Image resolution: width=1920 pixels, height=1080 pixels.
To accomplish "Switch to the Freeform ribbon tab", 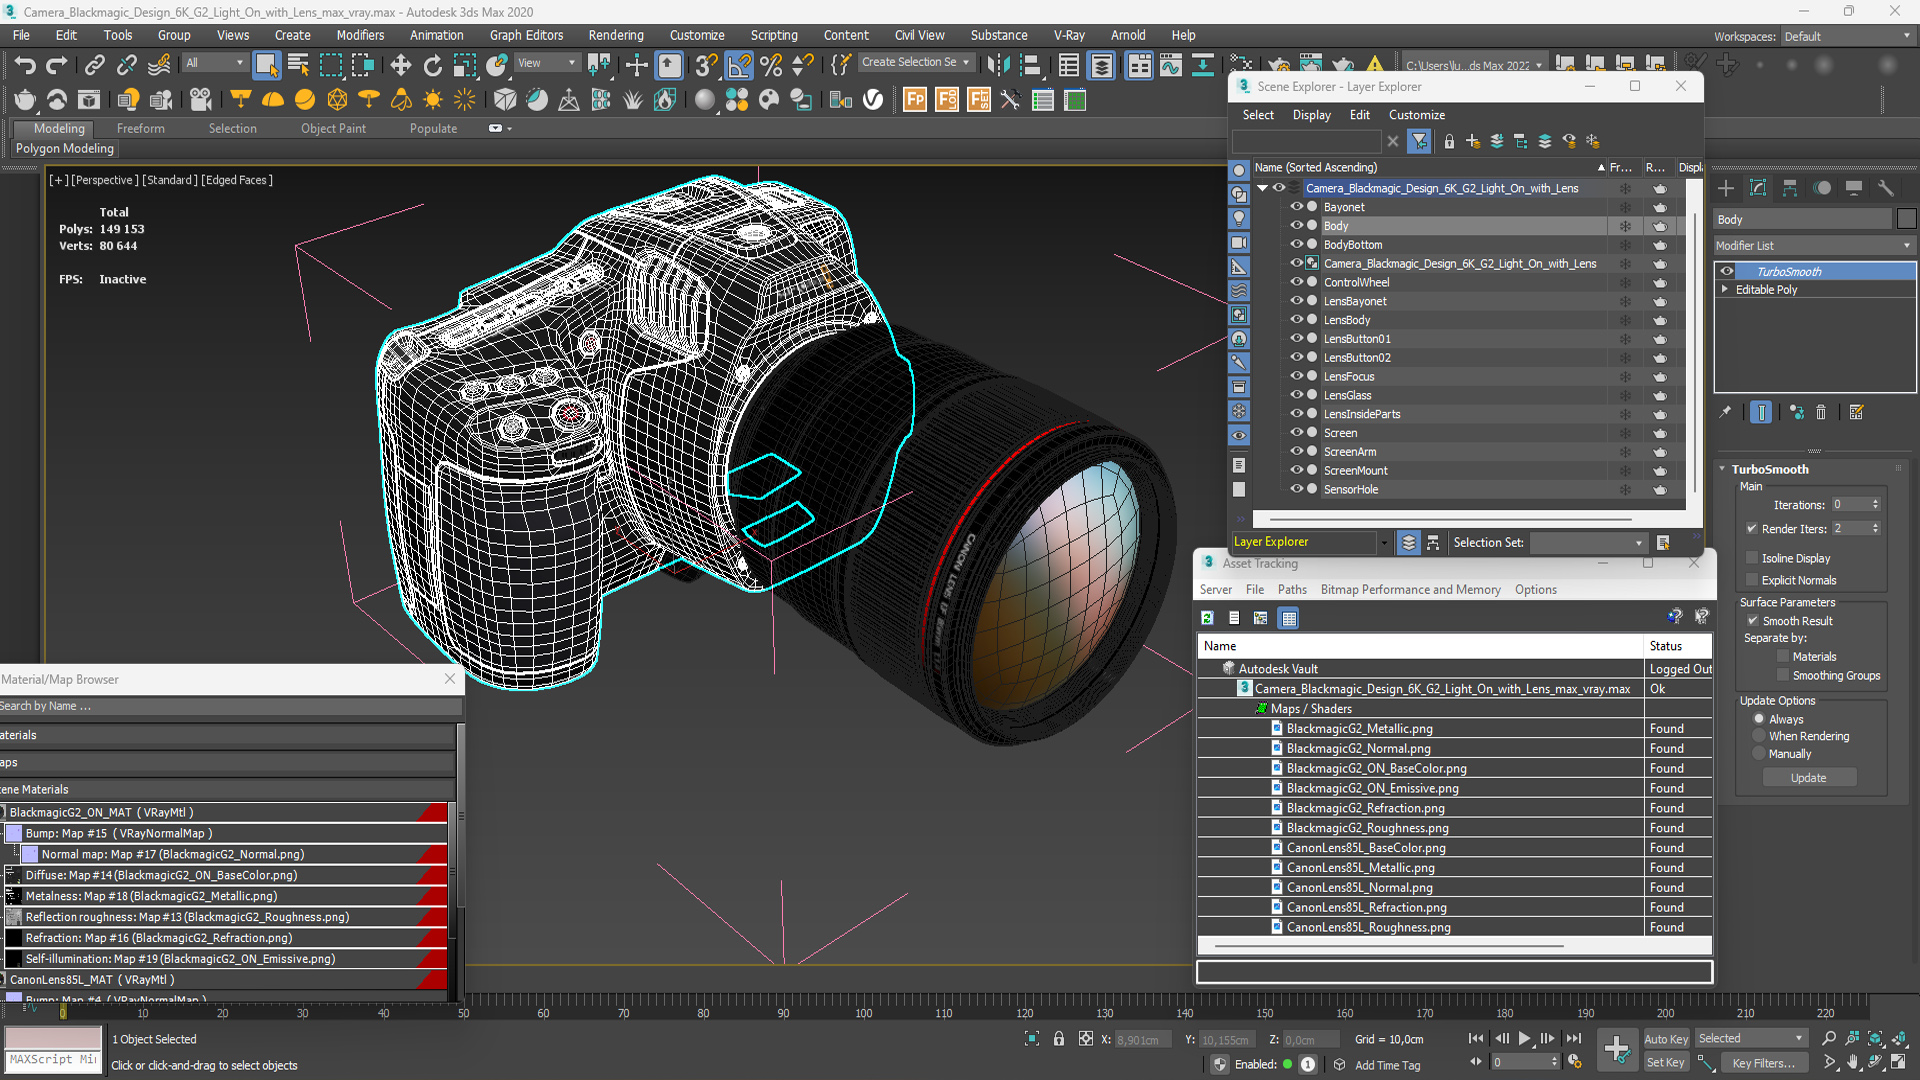I will [x=141, y=129].
